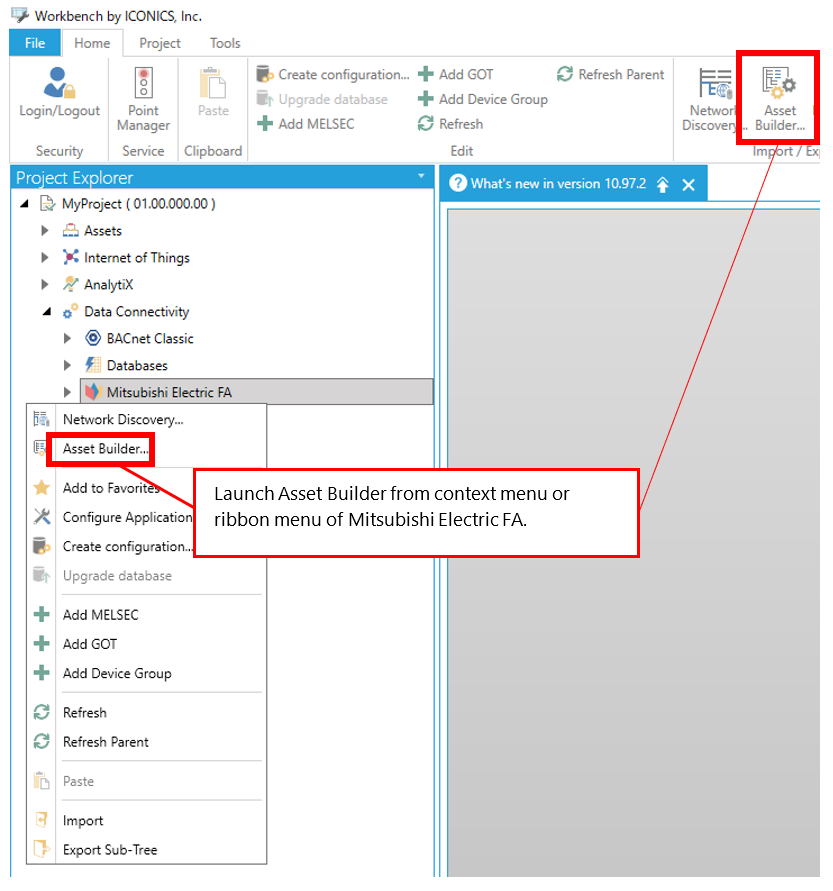This screenshot has width=833, height=891.
Task: Expand the Internet of Things node
Action: click(45, 257)
